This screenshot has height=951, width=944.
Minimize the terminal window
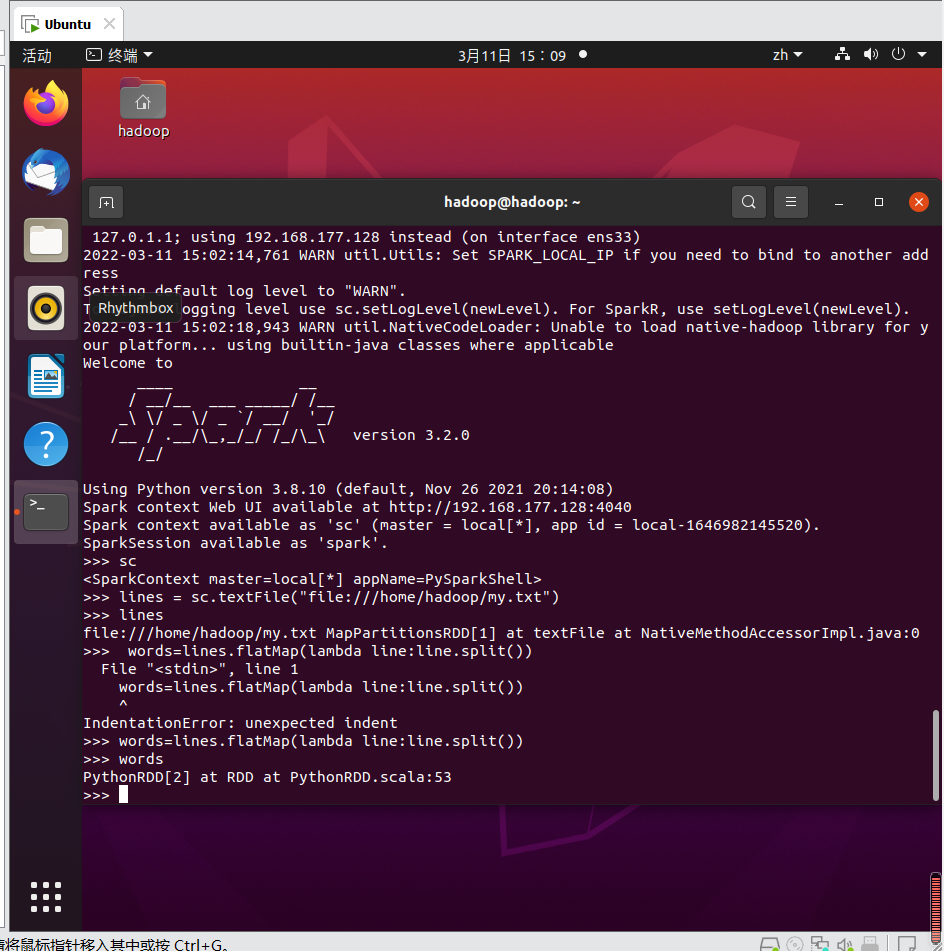838,203
